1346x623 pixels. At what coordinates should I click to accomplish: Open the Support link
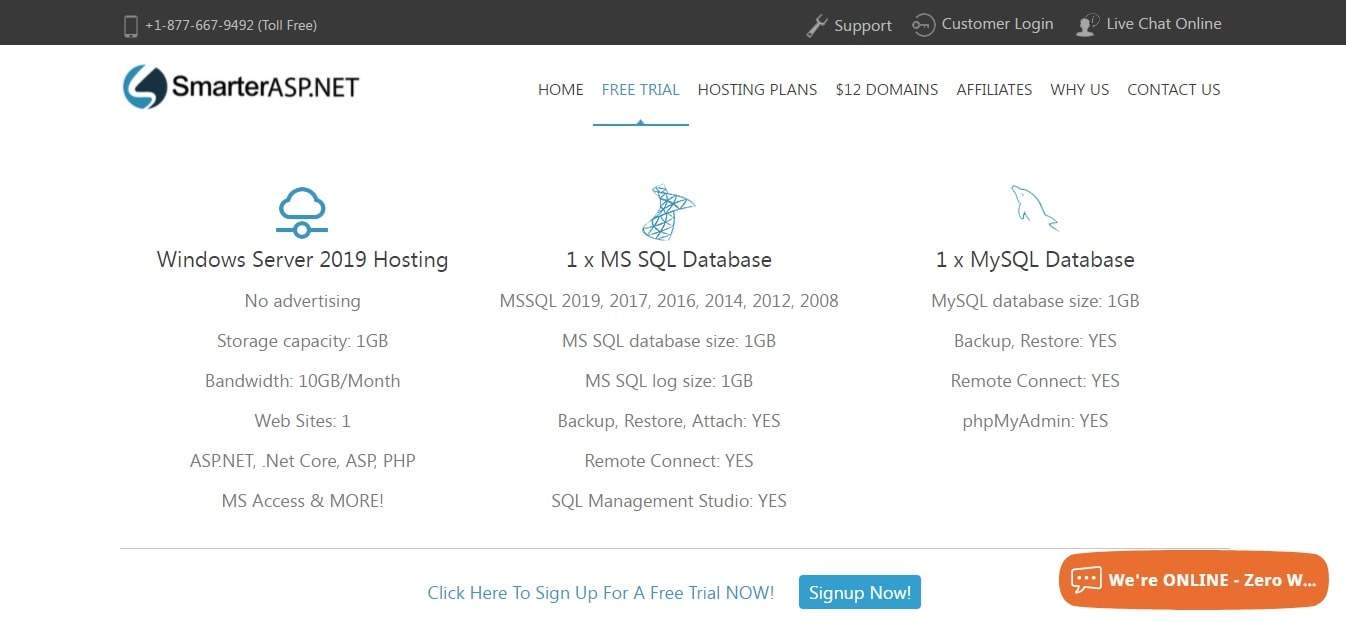862,26
